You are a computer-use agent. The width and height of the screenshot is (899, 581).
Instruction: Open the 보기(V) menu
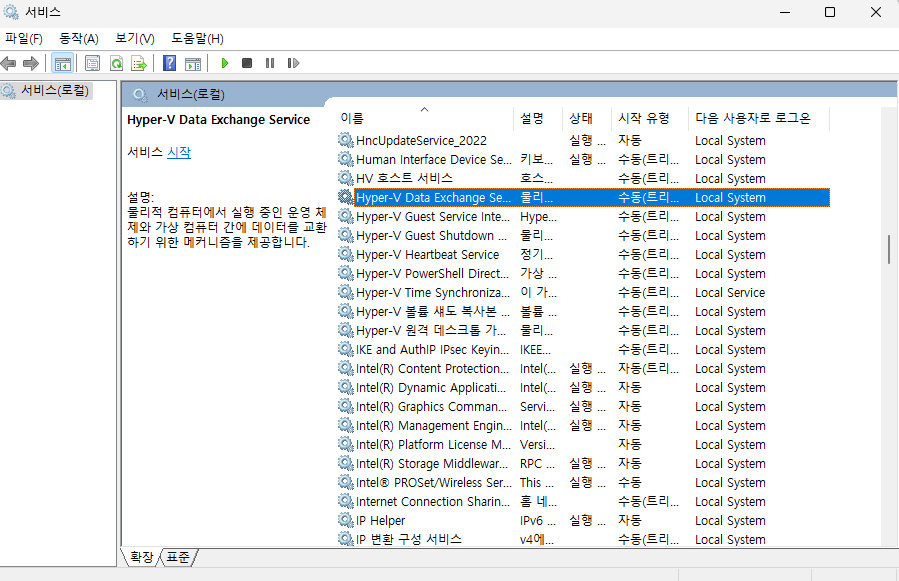135,38
